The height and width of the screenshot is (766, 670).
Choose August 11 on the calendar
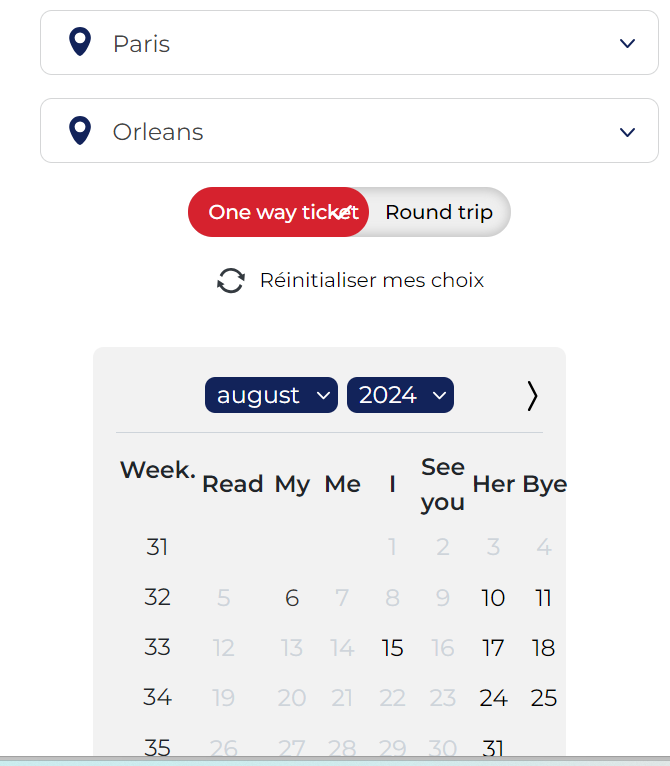[x=543, y=598]
